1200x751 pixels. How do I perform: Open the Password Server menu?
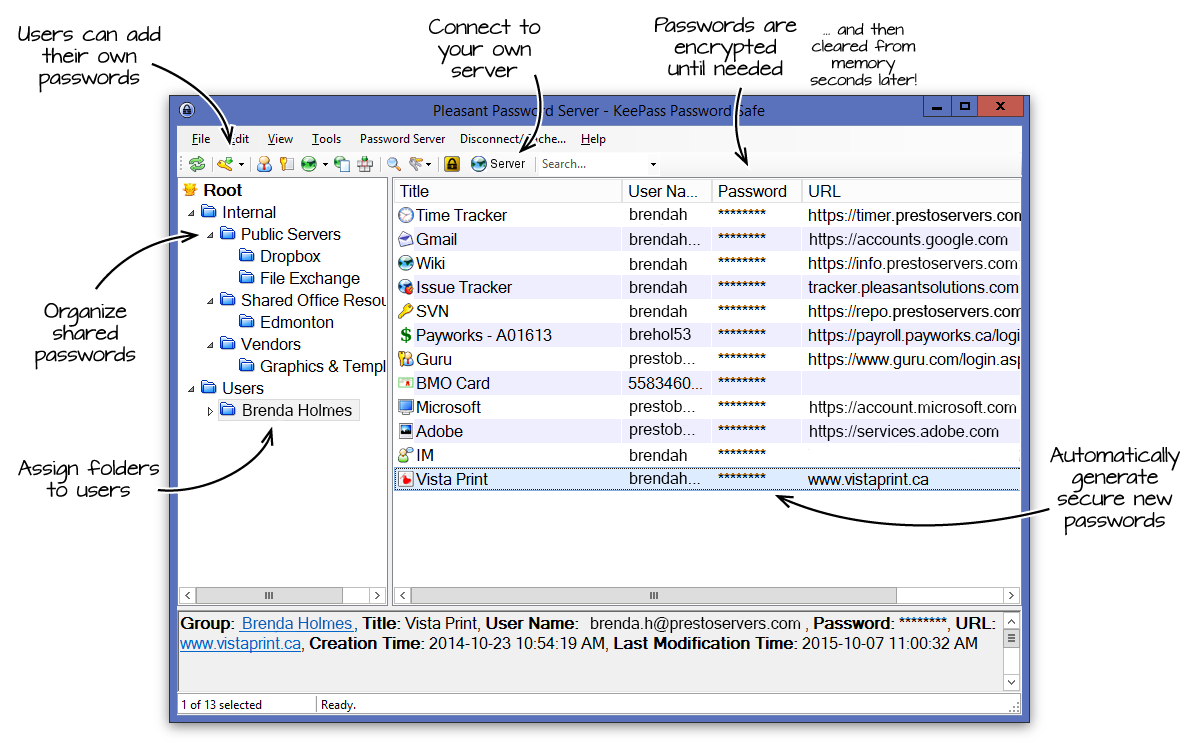402,139
